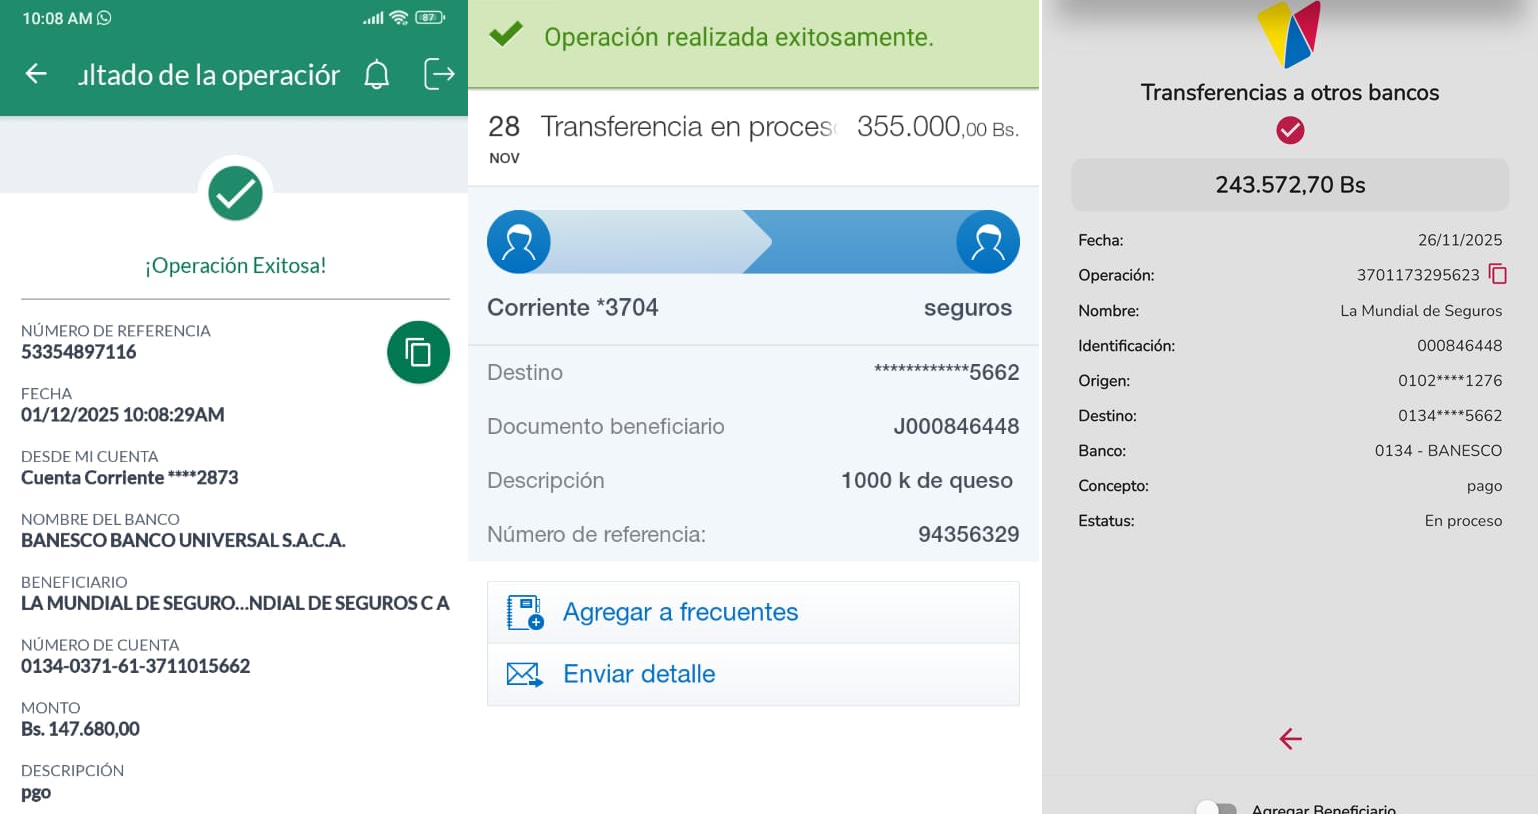
Task: Tap the logout exit icon
Action: (x=439, y=74)
